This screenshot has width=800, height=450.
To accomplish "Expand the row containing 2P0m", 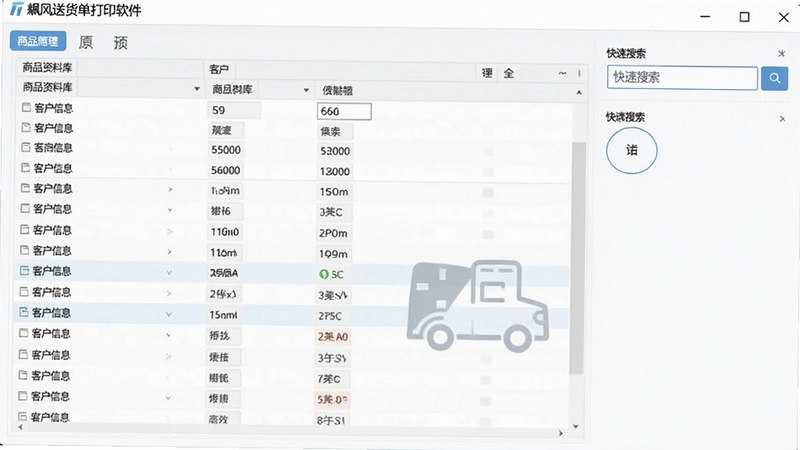I will click(x=170, y=231).
